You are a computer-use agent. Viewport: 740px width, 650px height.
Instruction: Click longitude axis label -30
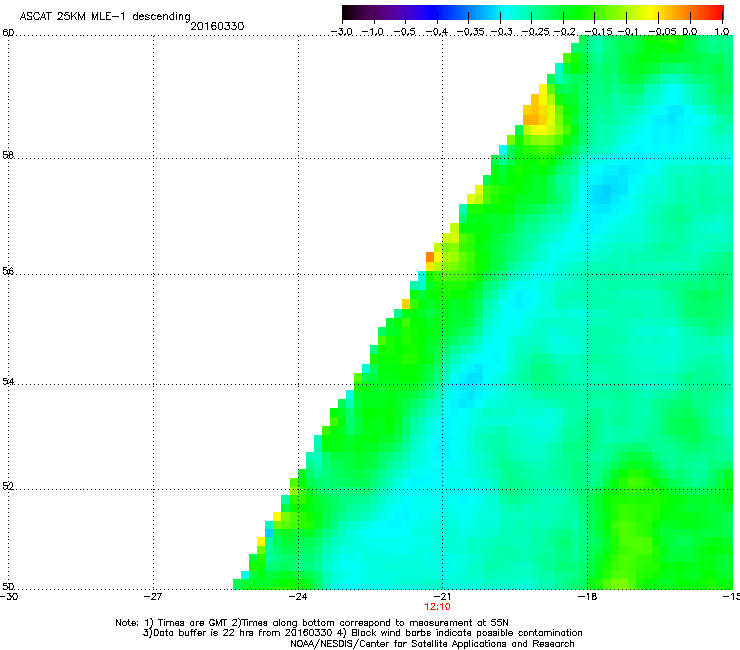tap(9, 597)
